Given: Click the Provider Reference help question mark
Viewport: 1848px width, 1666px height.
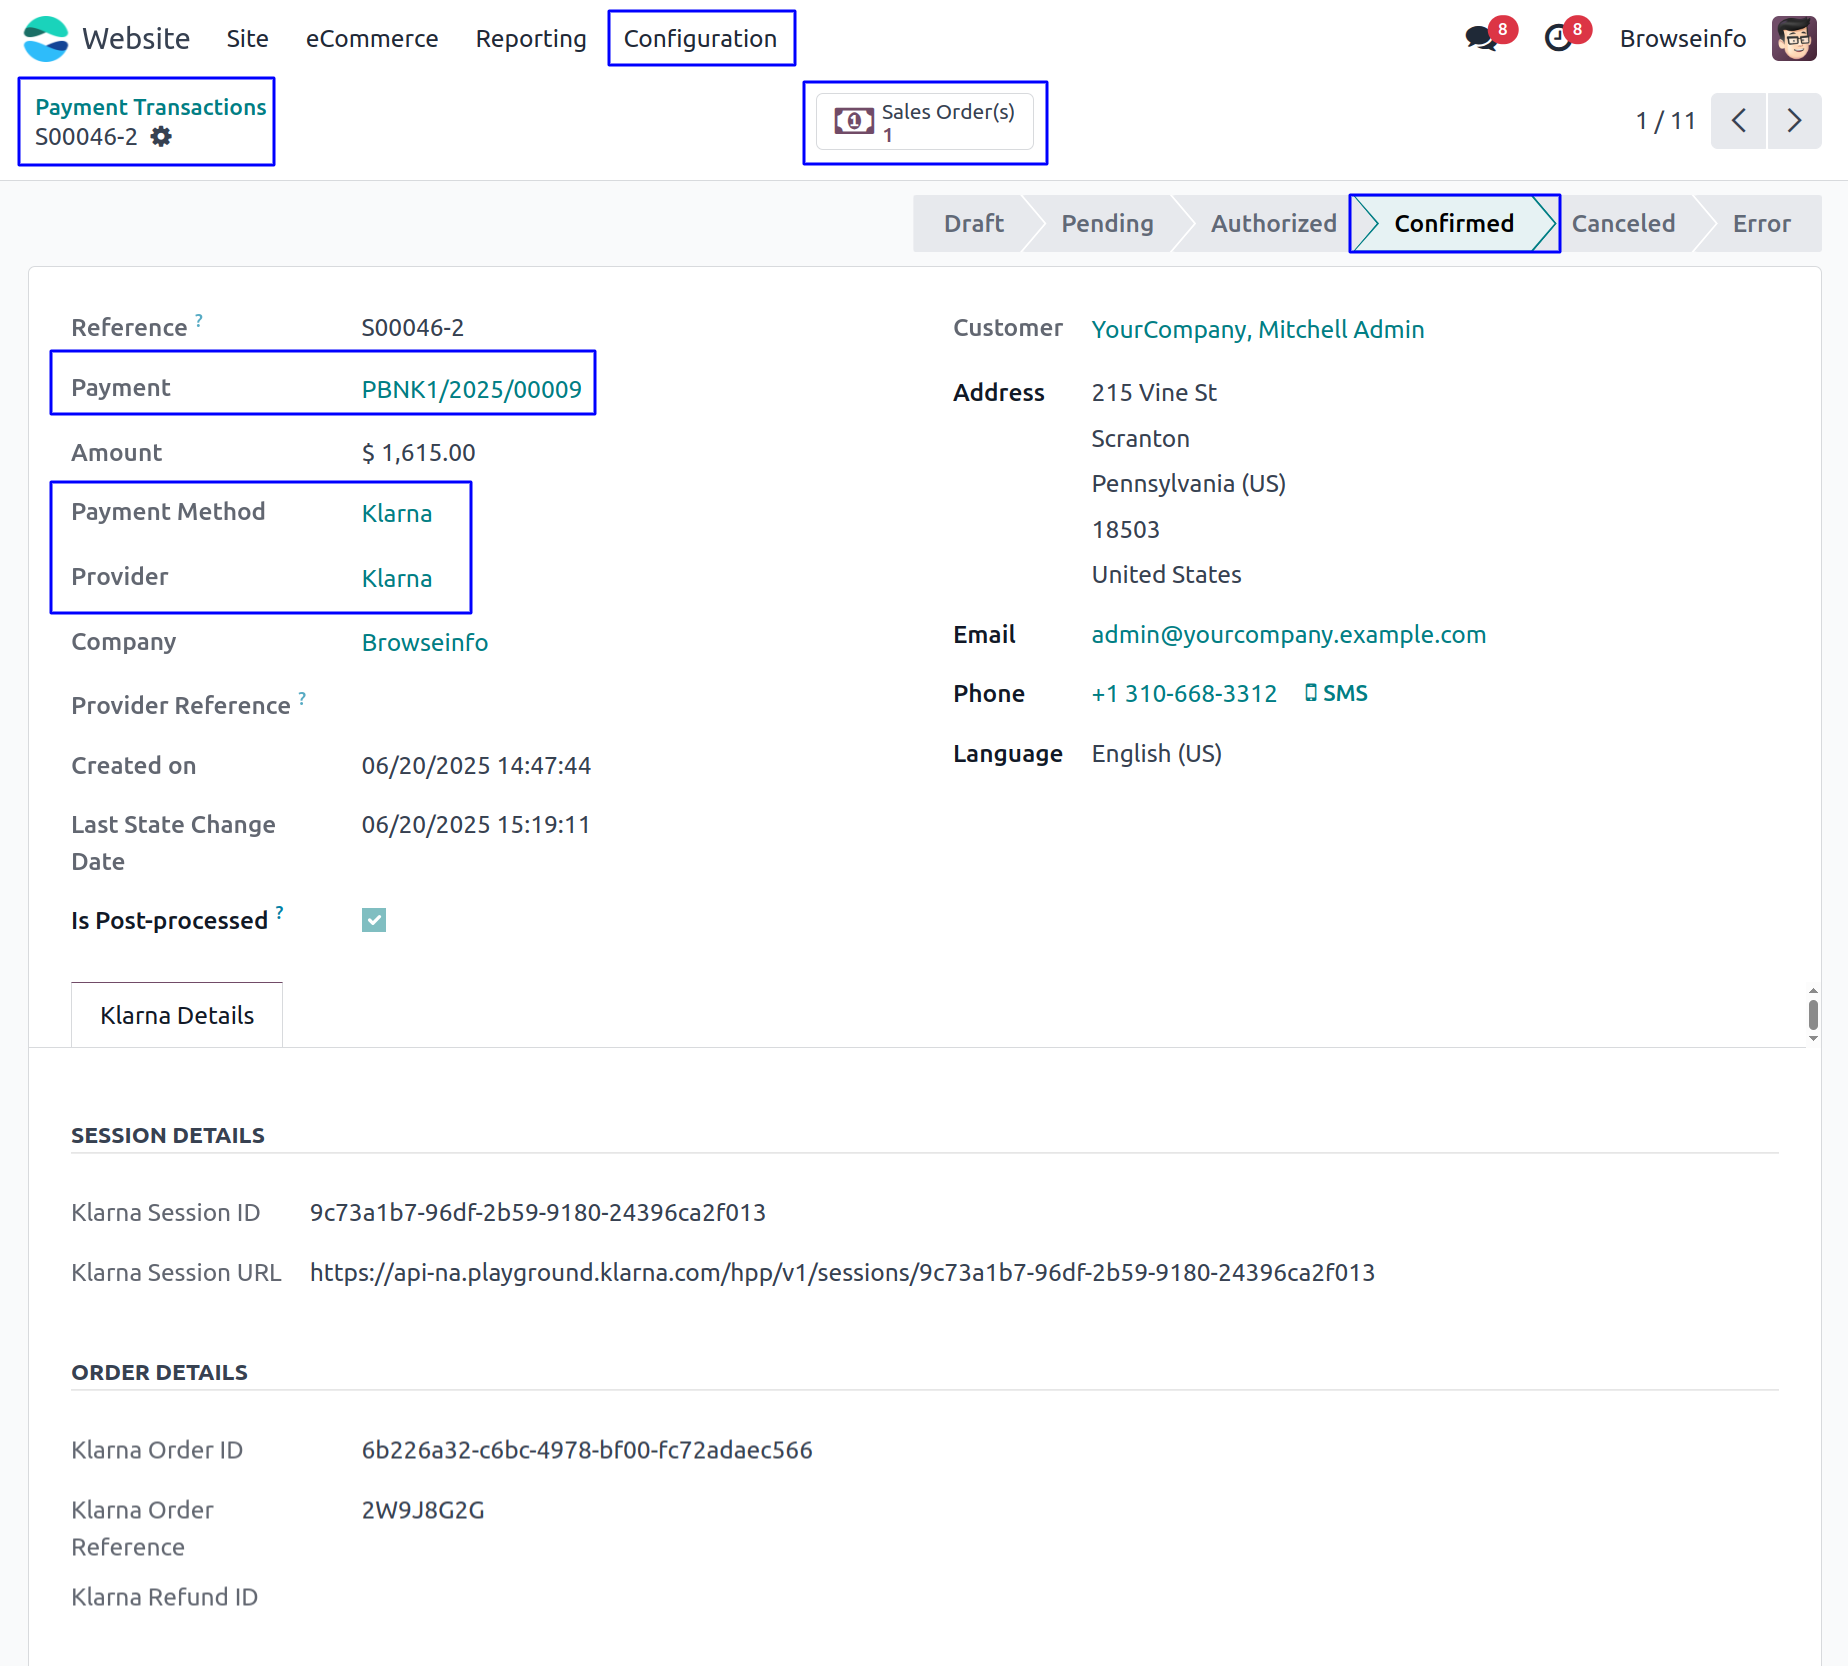Looking at the screenshot, I should [x=302, y=698].
